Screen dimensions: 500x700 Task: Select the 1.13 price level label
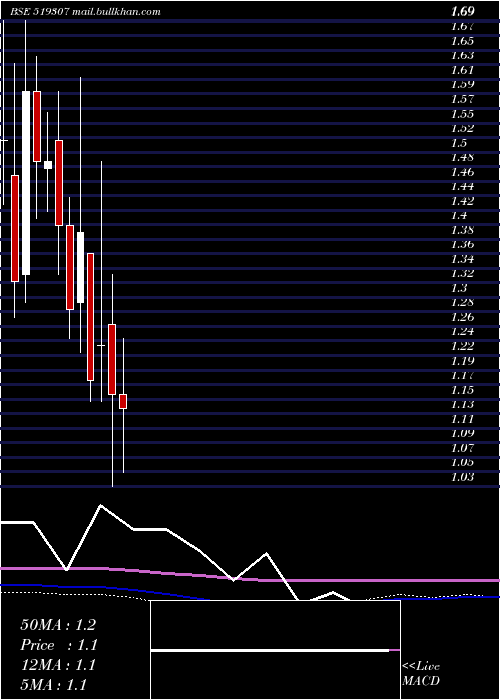click(x=462, y=404)
